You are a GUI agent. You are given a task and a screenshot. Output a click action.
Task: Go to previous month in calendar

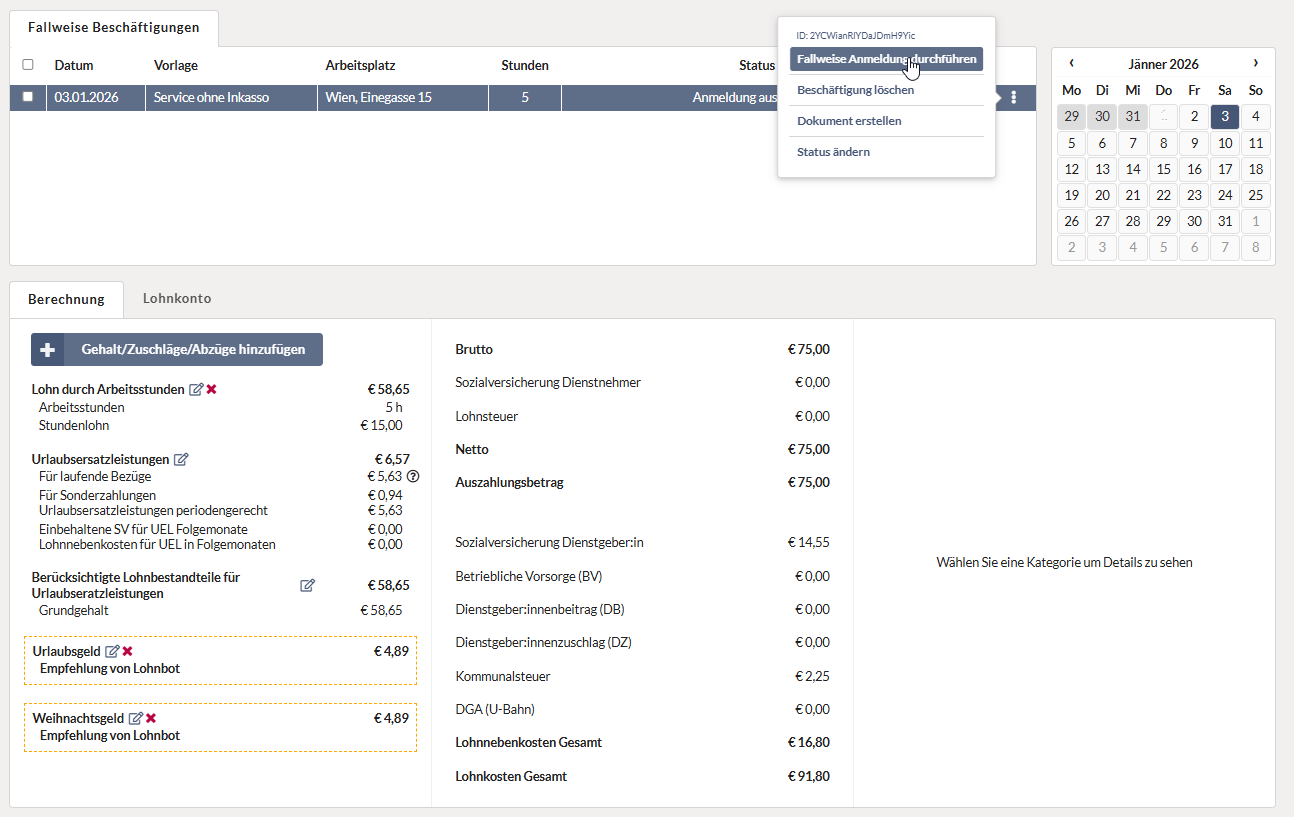pos(1072,63)
